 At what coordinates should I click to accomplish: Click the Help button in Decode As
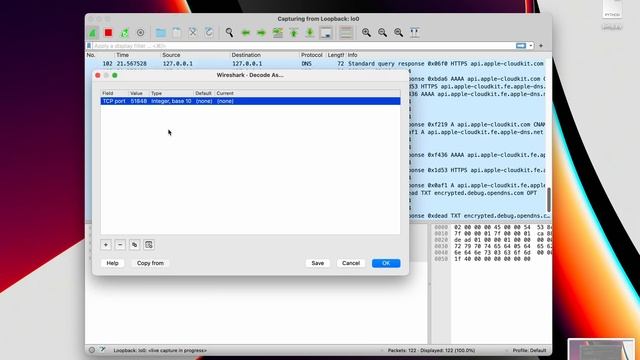coord(112,263)
